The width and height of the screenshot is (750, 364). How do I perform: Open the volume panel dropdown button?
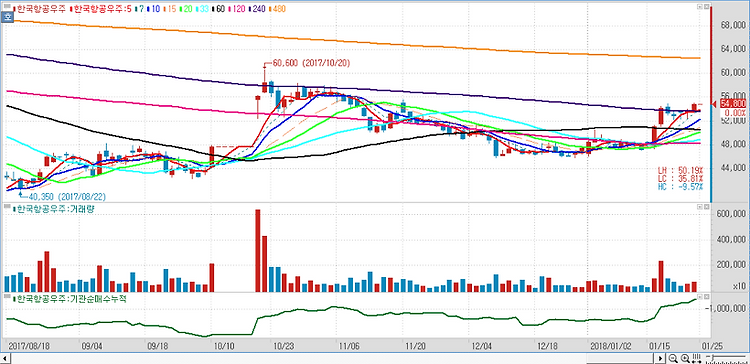tap(699, 207)
